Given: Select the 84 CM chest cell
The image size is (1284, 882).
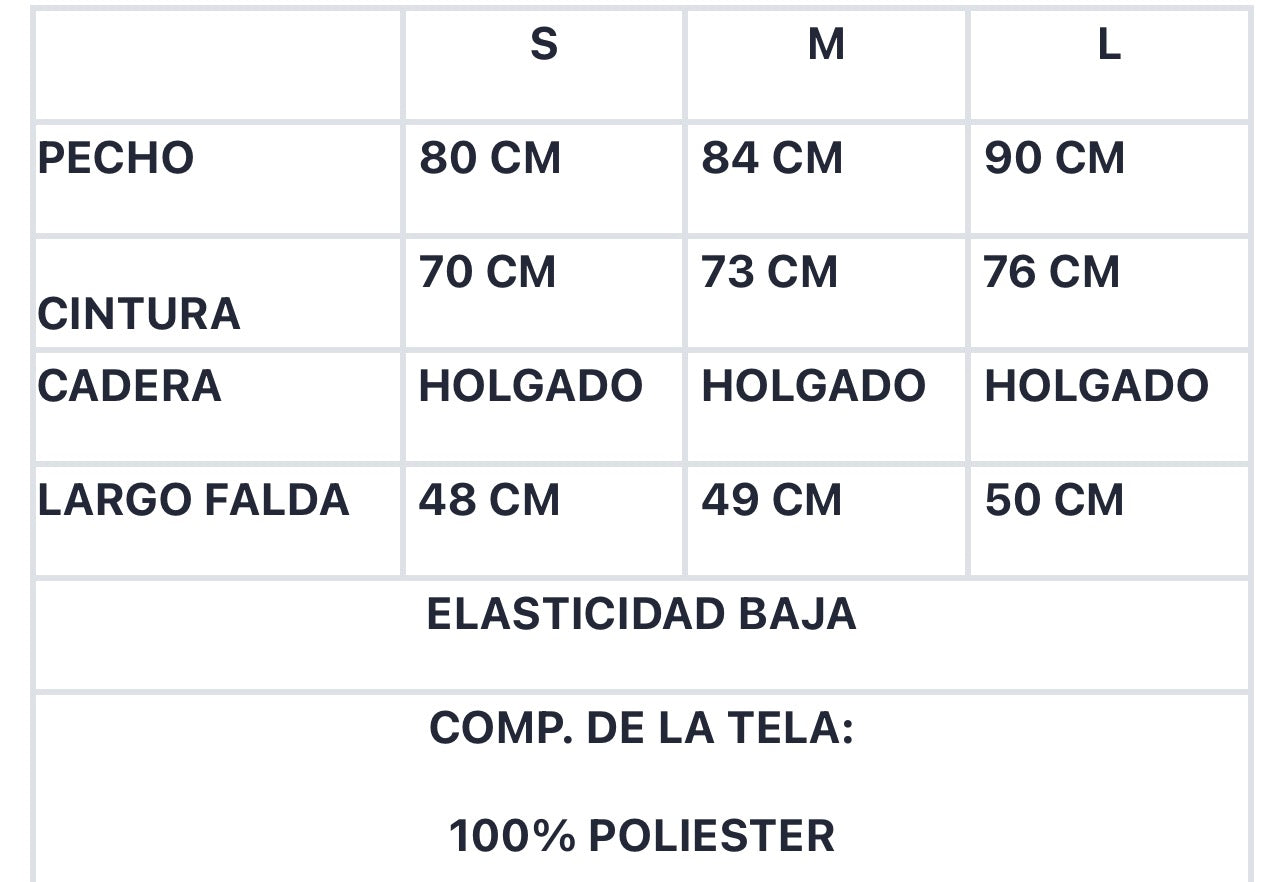Looking at the screenshot, I should point(772,158).
